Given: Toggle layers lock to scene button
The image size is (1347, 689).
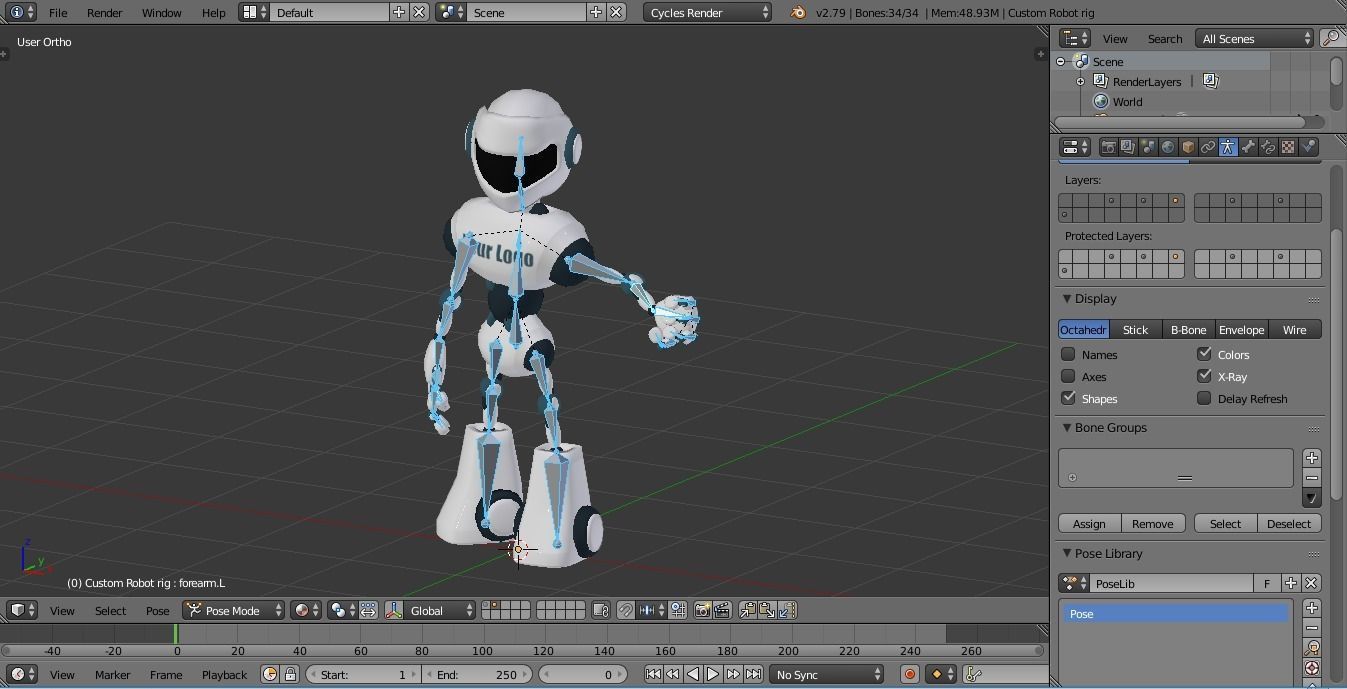Looking at the screenshot, I should (x=601, y=610).
